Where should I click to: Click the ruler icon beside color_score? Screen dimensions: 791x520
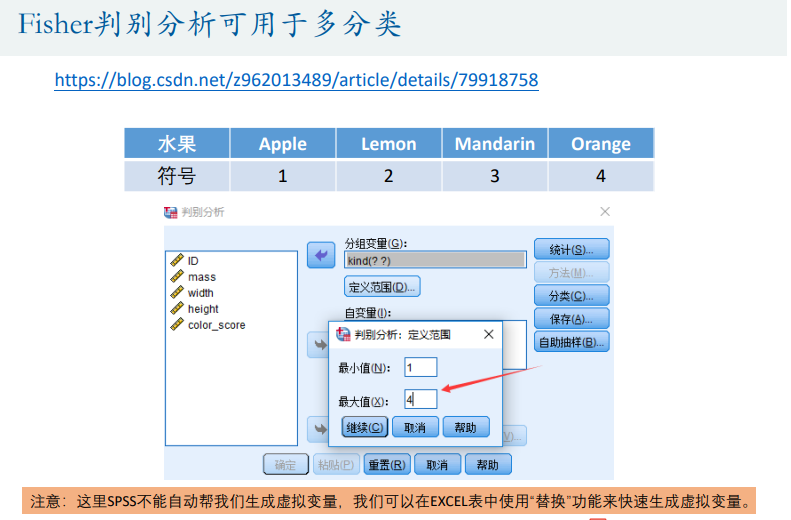[177, 325]
